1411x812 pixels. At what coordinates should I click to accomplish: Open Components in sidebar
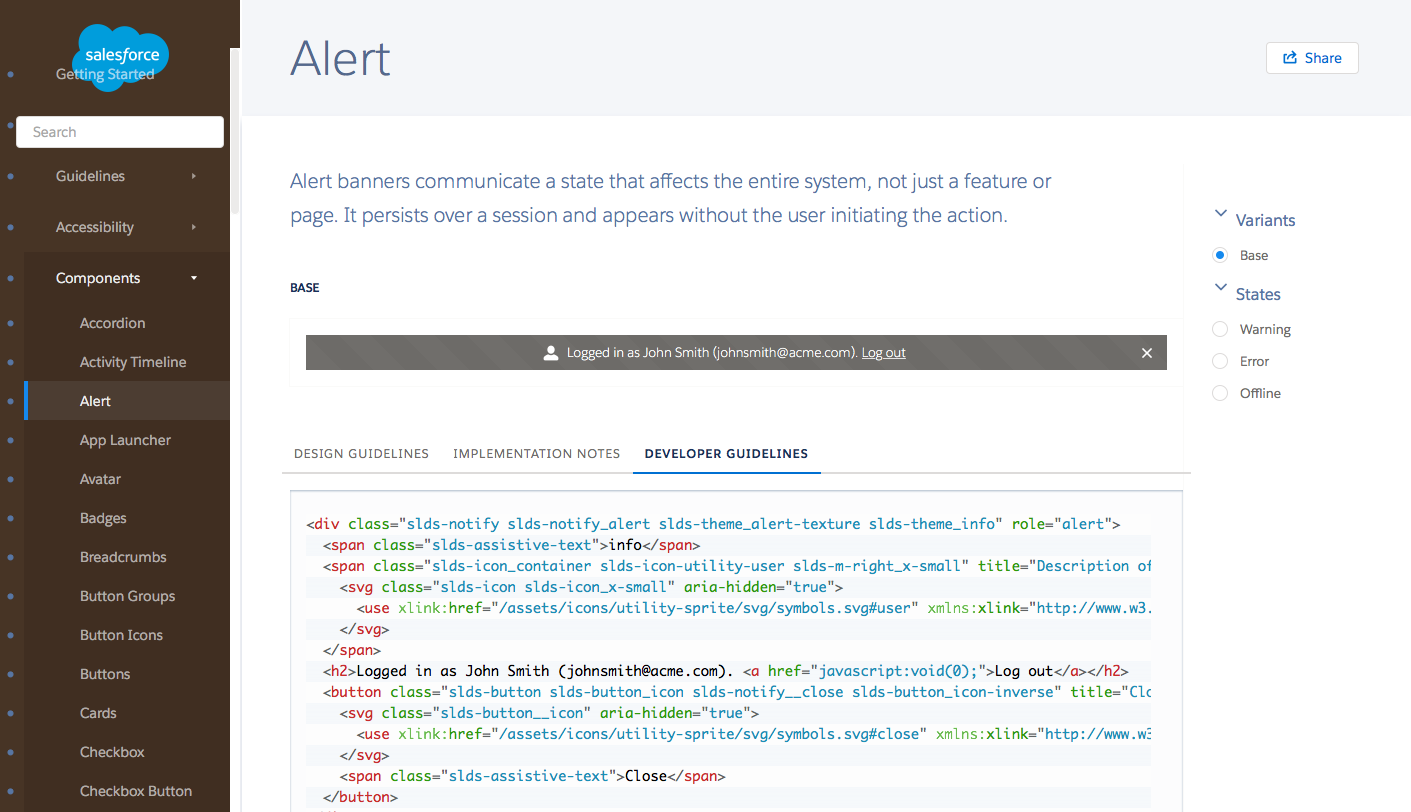pos(98,278)
